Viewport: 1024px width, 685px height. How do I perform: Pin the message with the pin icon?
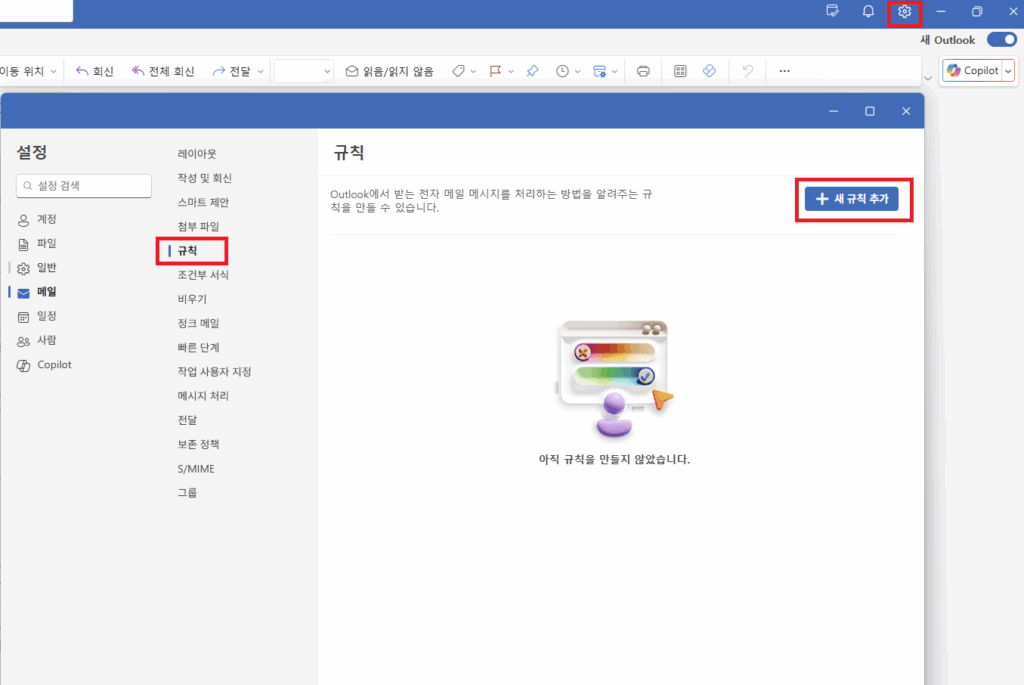point(531,70)
